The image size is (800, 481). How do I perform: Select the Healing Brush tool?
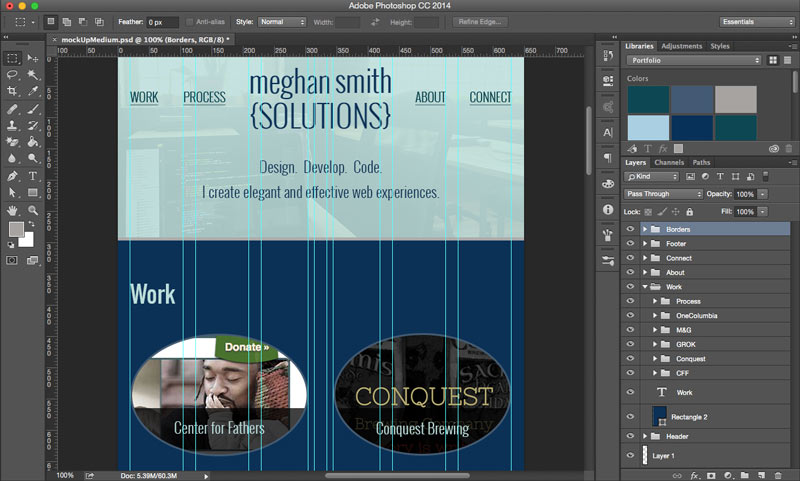pyautogui.click(x=12, y=109)
